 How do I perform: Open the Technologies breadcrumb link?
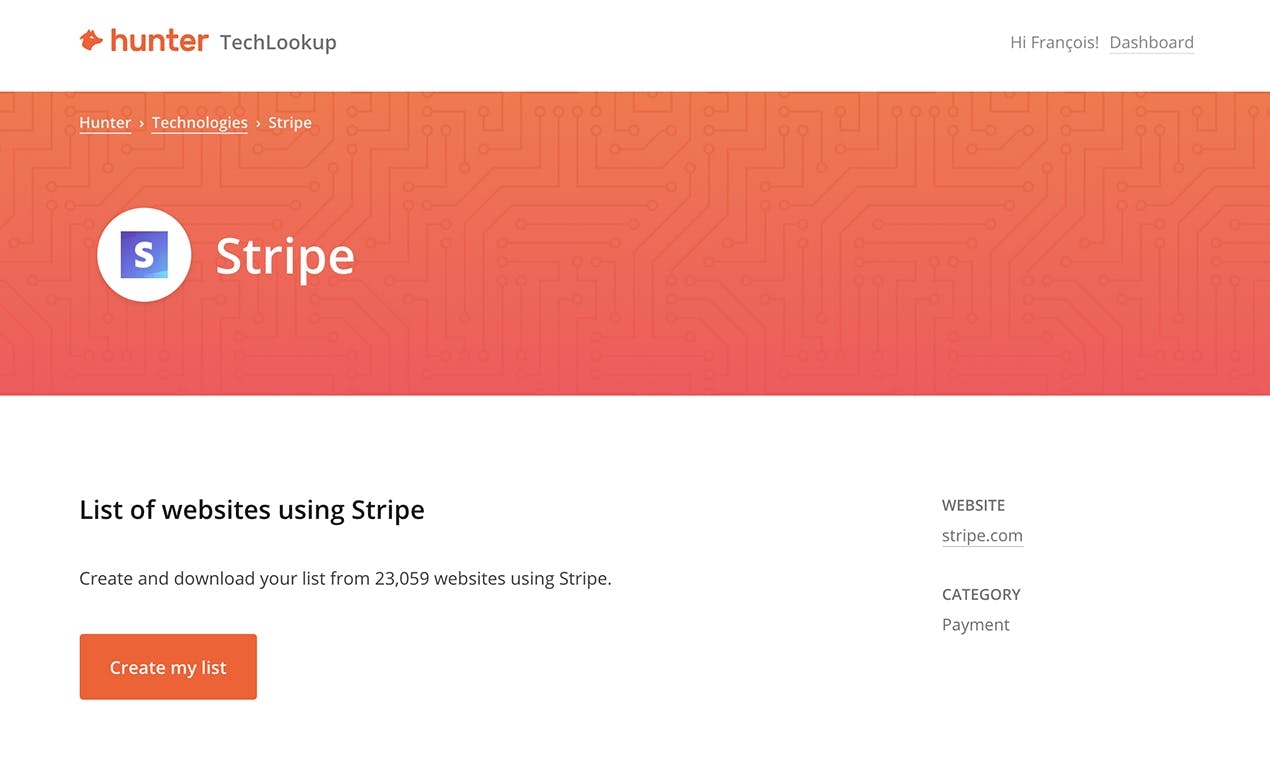(x=199, y=122)
